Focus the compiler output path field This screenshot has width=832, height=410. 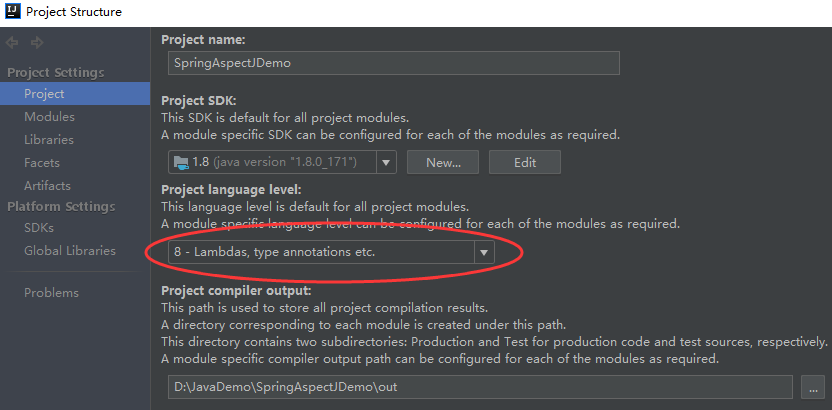point(480,387)
